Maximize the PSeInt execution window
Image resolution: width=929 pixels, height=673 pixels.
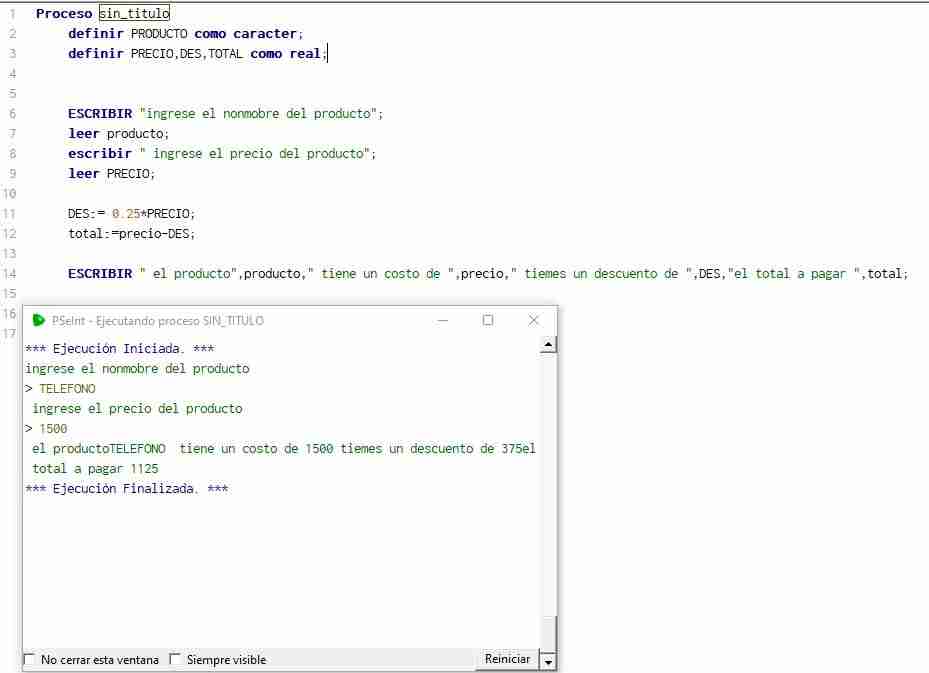tap(488, 321)
